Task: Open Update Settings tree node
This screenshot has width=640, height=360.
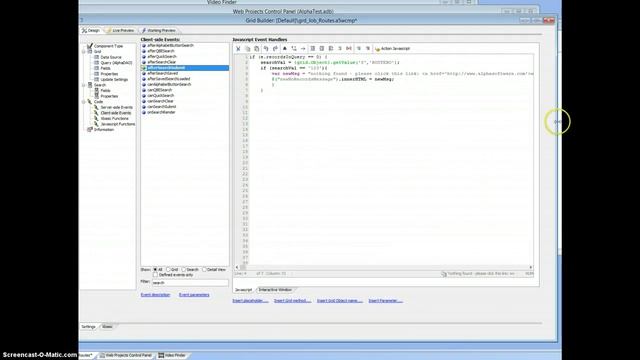Action: tap(114, 80)
